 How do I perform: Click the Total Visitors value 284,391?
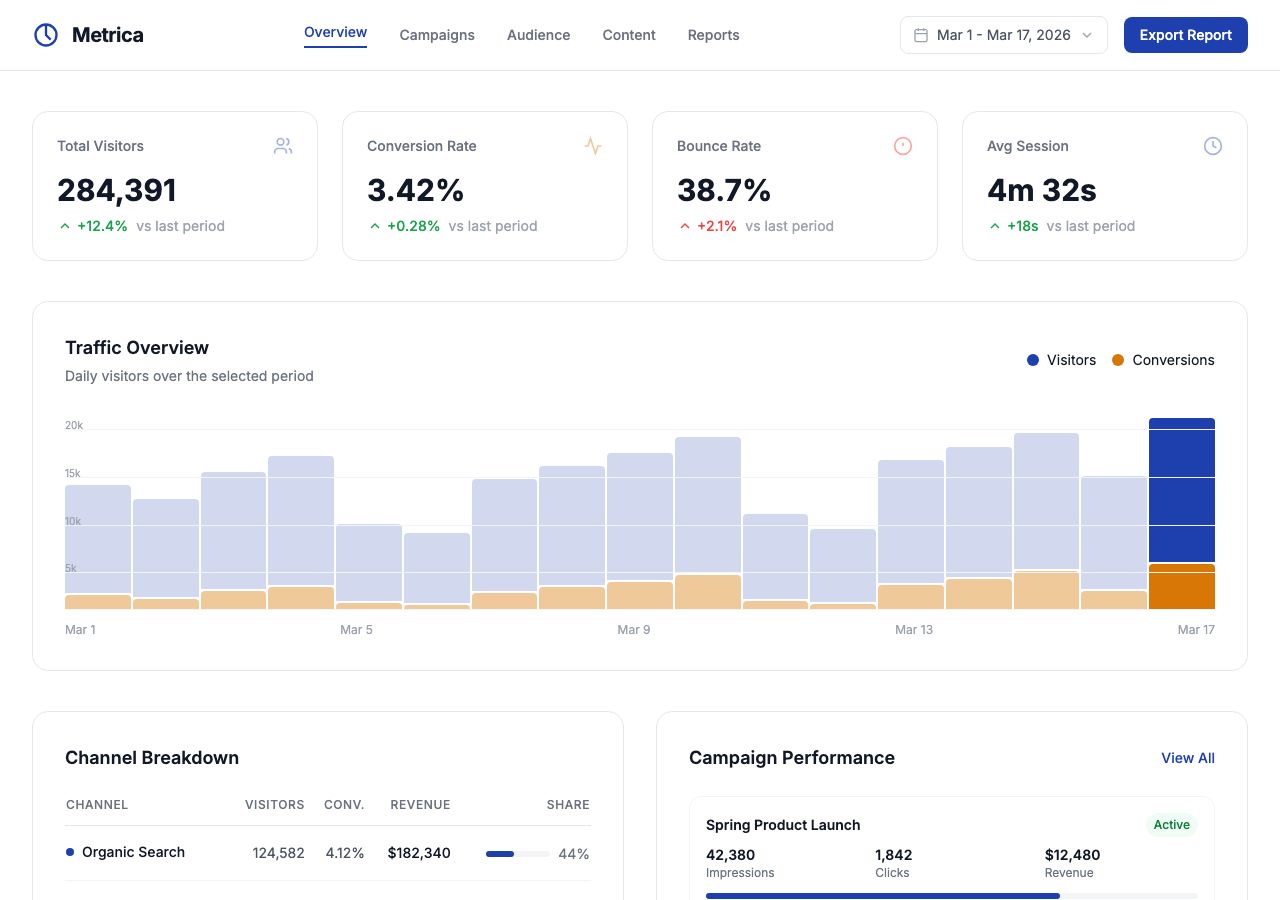[x=117, y=190]
